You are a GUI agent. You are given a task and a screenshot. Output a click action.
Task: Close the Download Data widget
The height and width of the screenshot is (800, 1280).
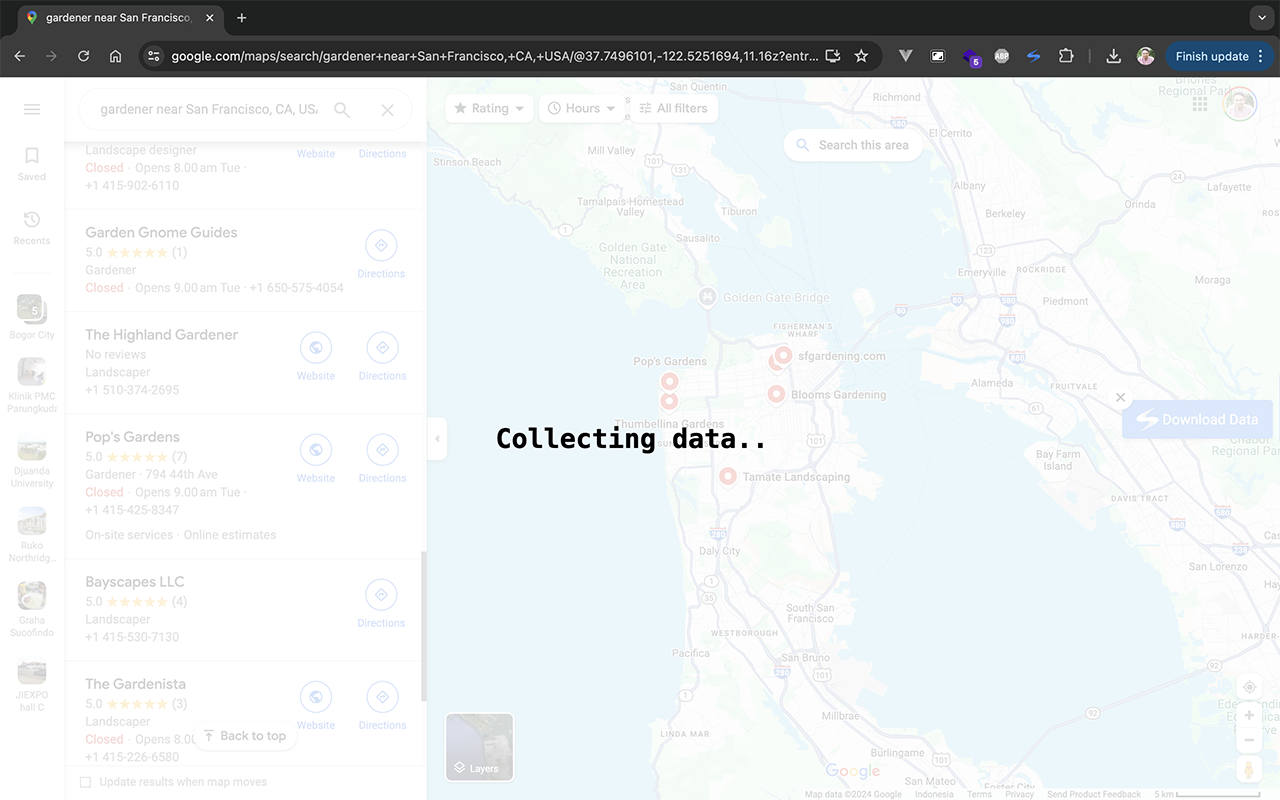pos(1121,397)
